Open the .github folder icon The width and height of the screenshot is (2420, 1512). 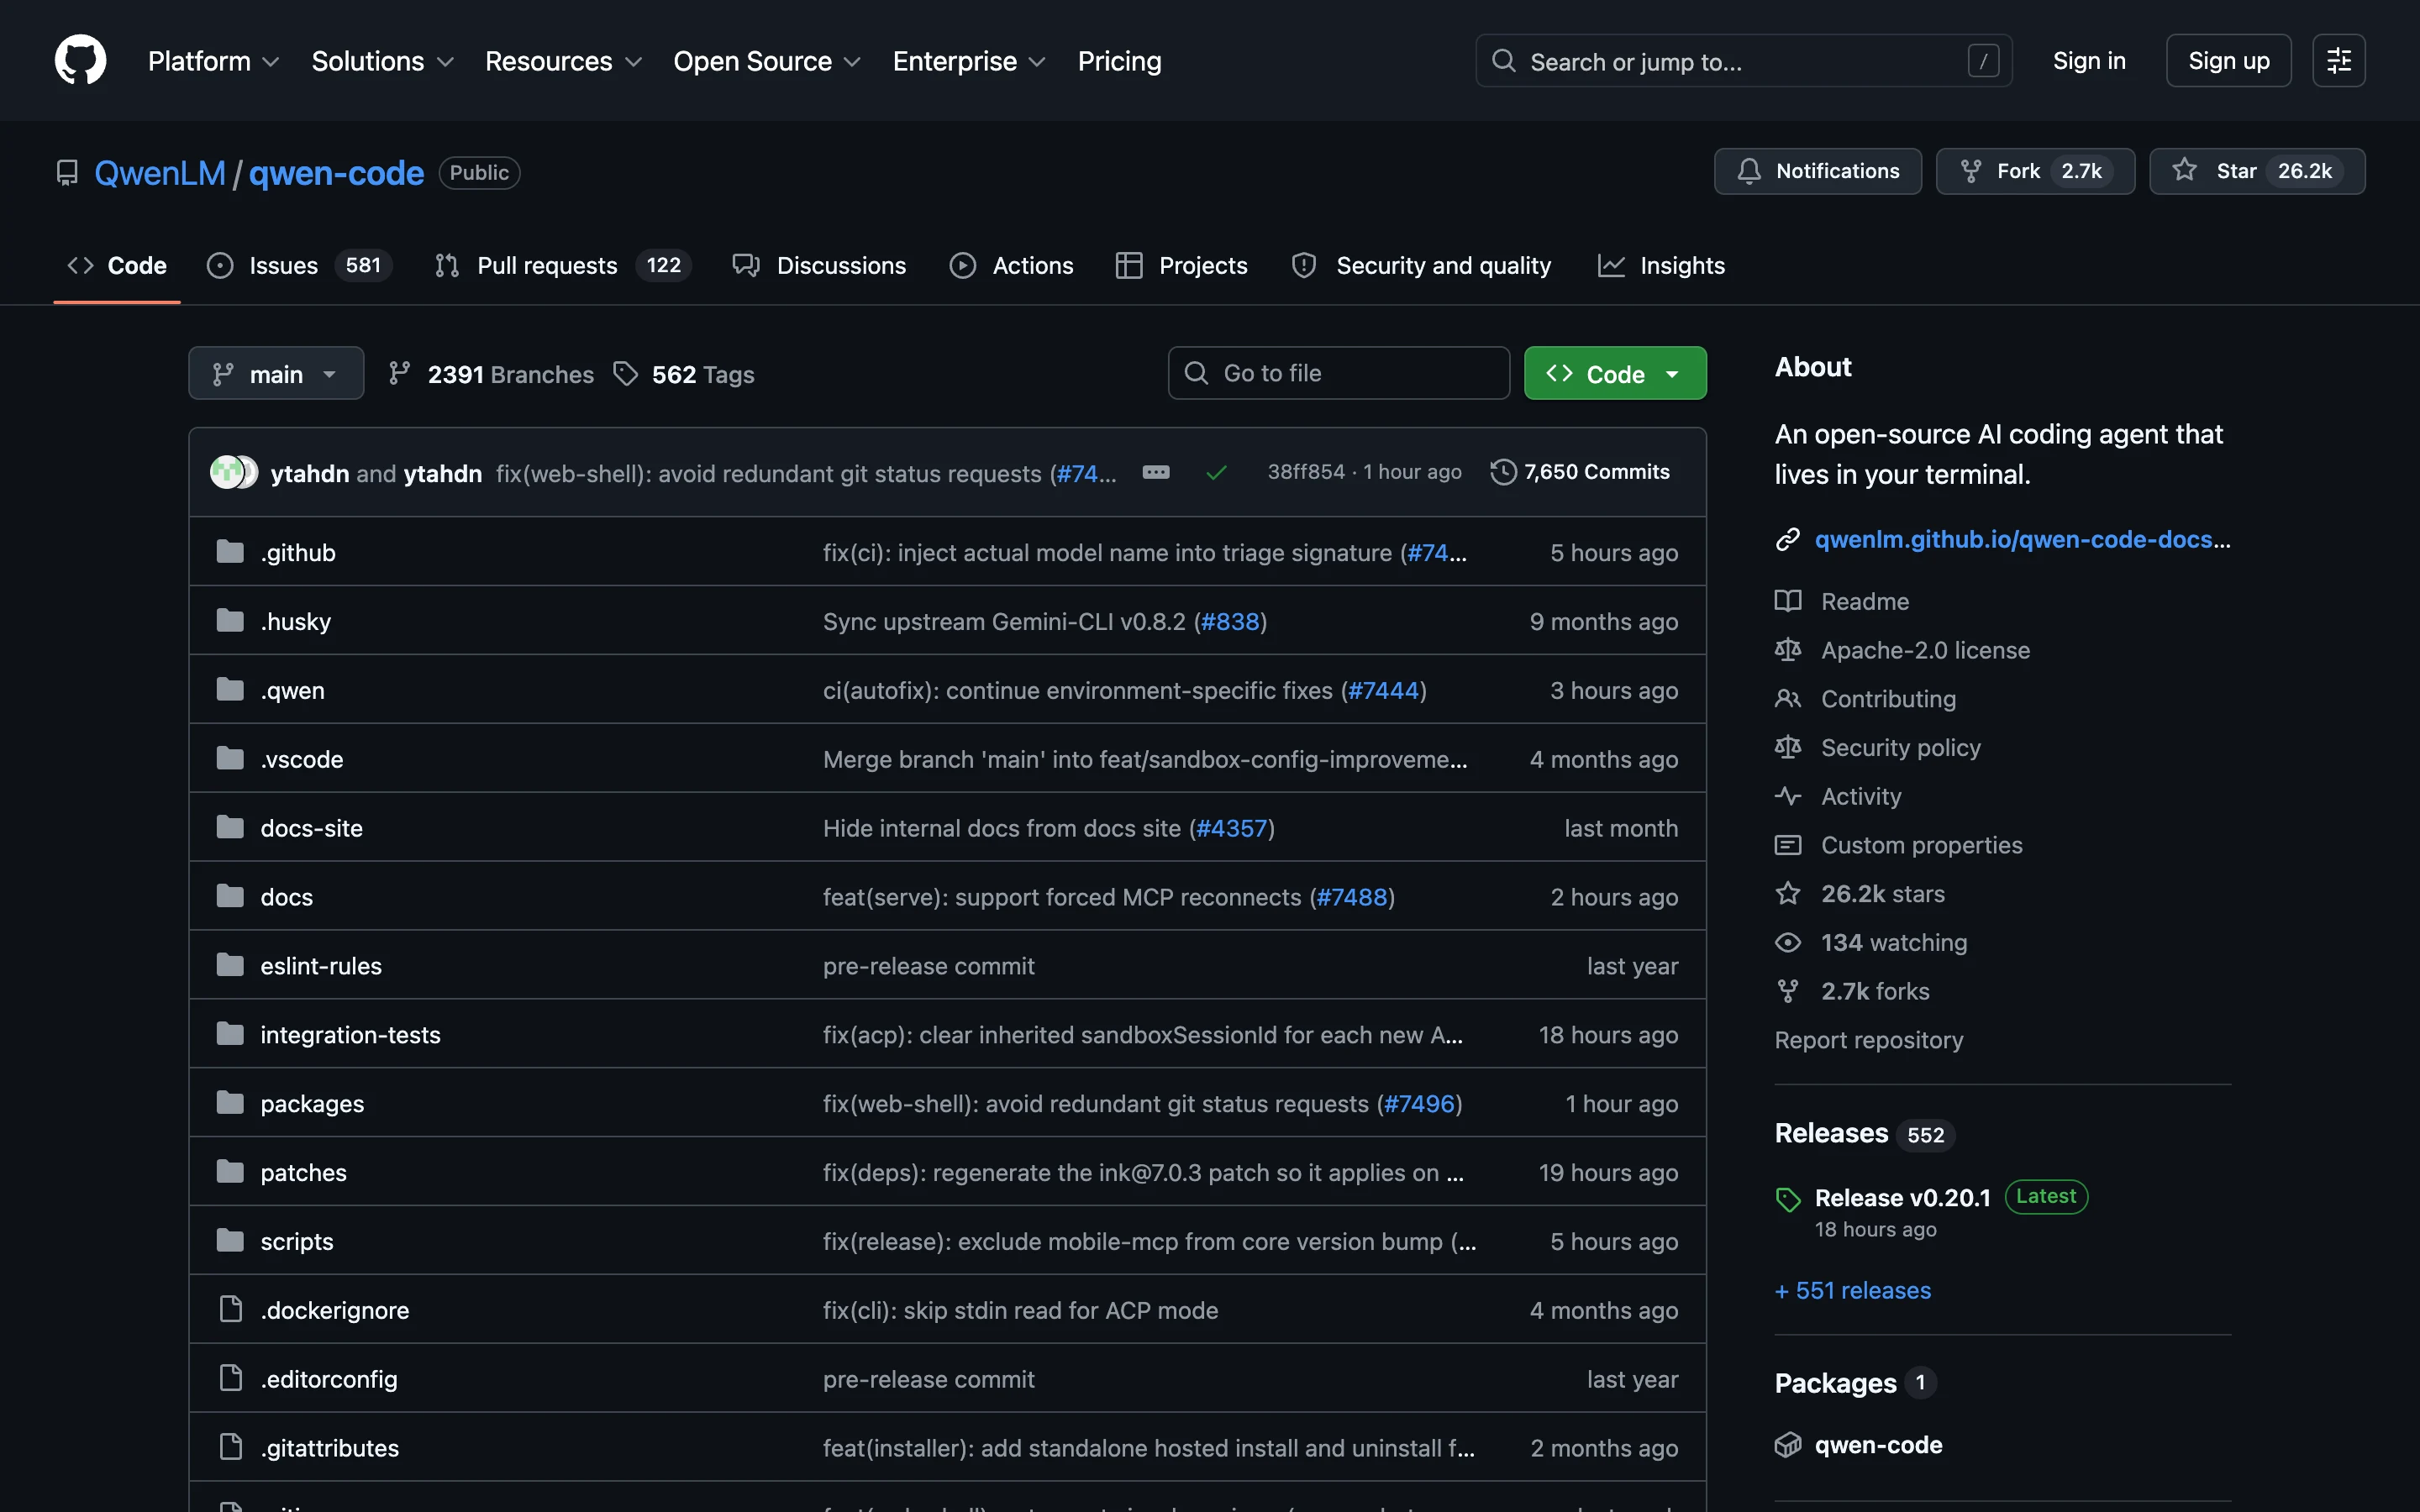click(x=230, y=552)
